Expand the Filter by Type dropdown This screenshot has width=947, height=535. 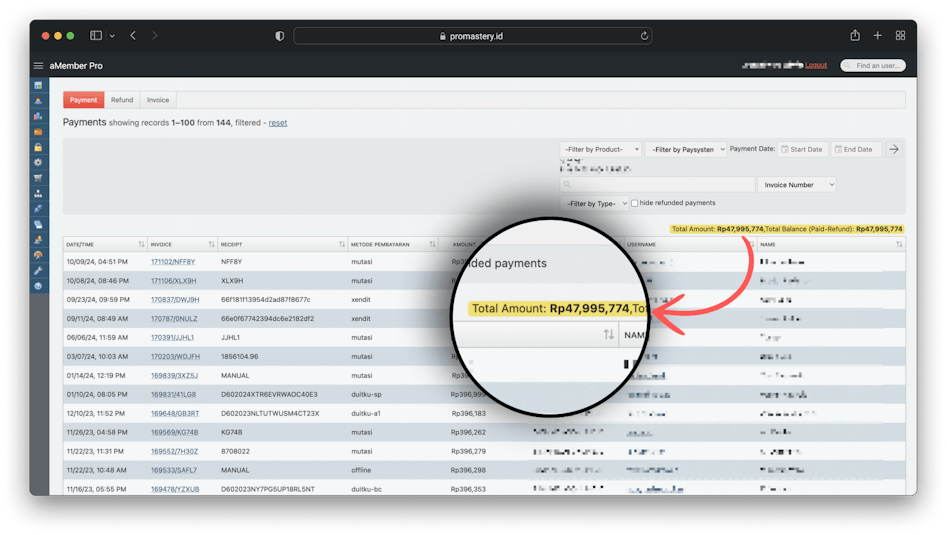coord(594,203)
